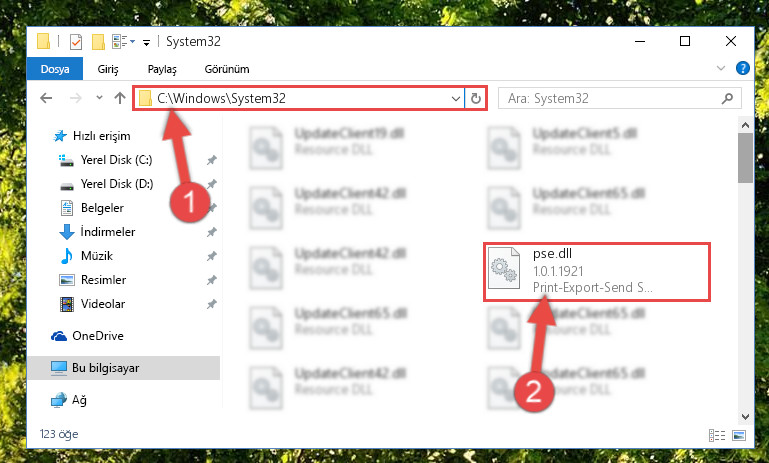
Task: Open the Properties quick access icon
Action: [76, 42]
